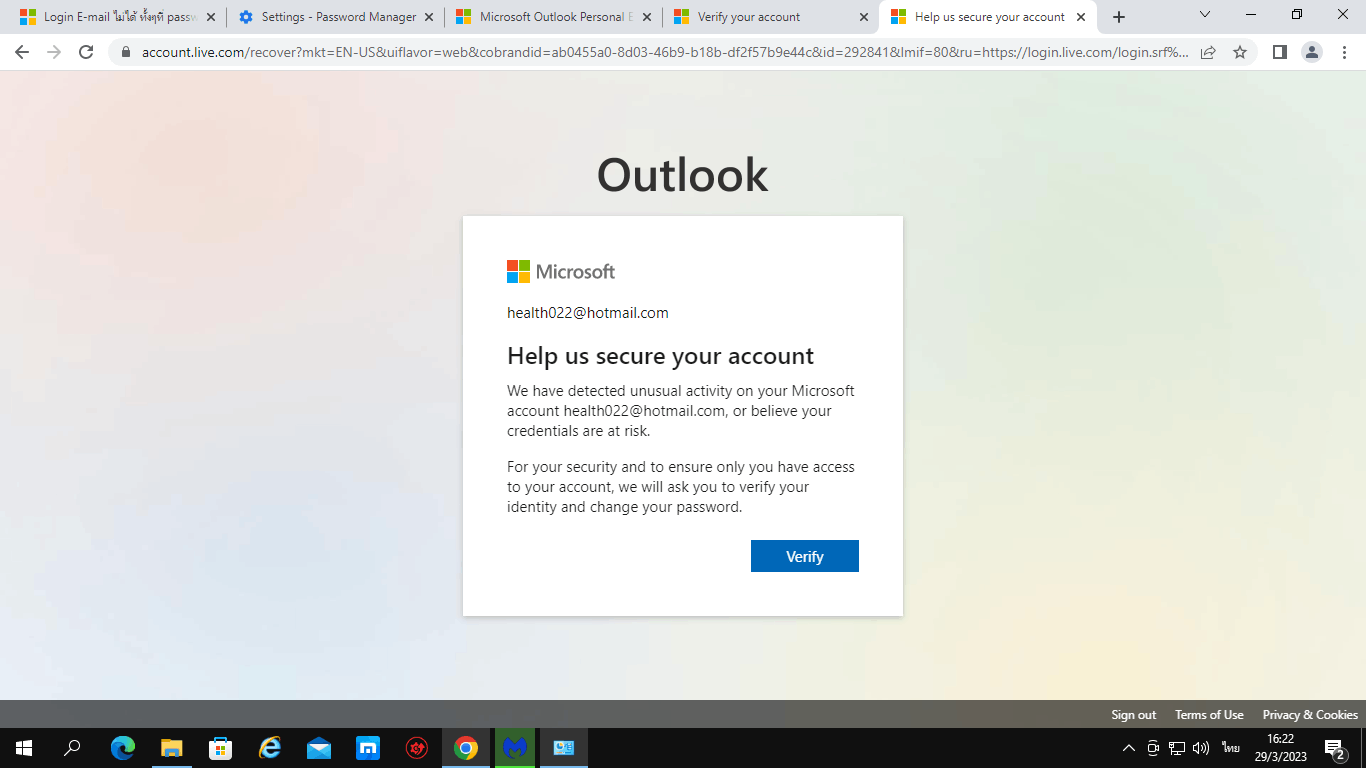View site information via lock icon
The width and height of the screenshot is (1366, 768).
[x=126, y=52]
